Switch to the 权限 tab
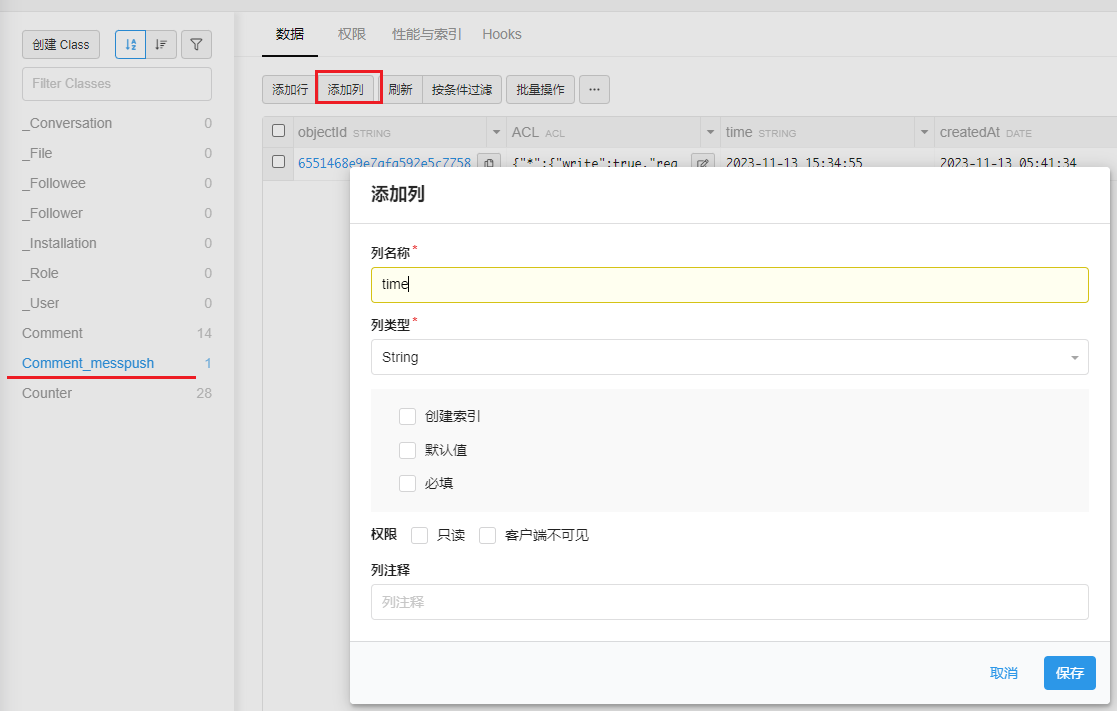 tap(352, 34)
